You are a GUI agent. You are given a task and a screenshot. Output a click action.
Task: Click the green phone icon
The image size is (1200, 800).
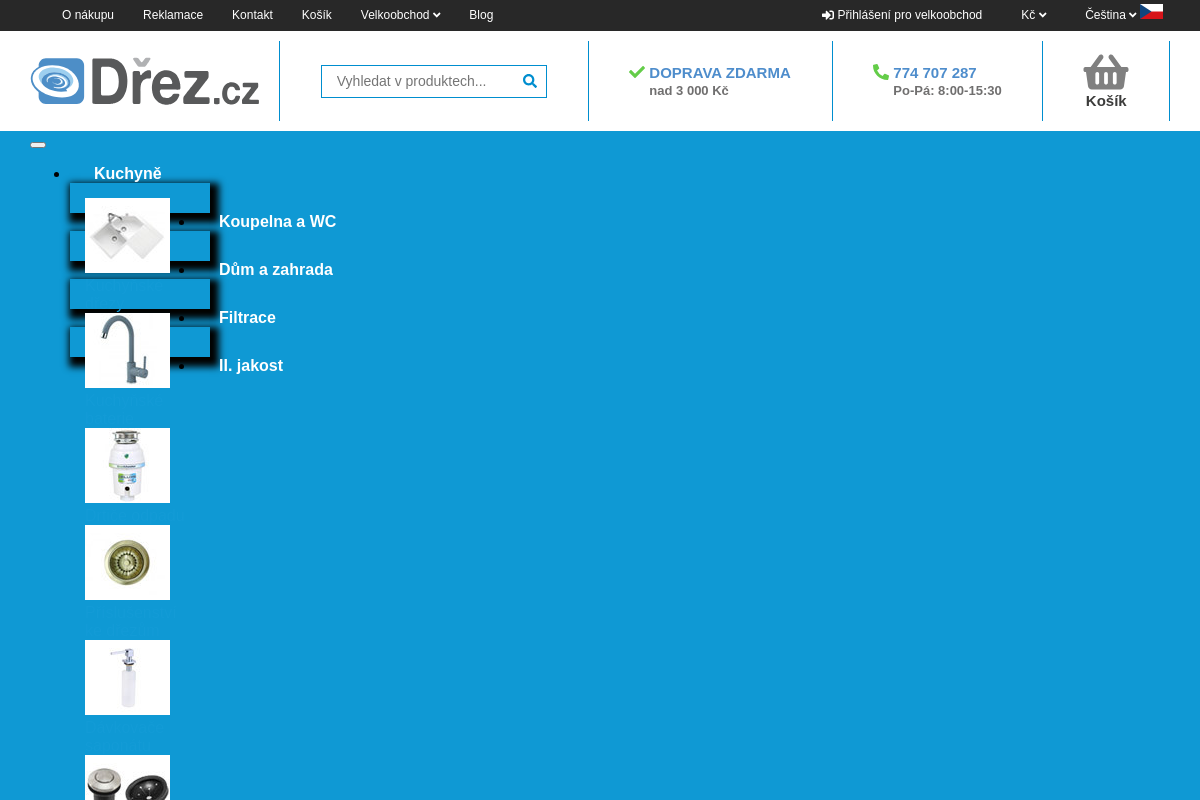point(881,72)
